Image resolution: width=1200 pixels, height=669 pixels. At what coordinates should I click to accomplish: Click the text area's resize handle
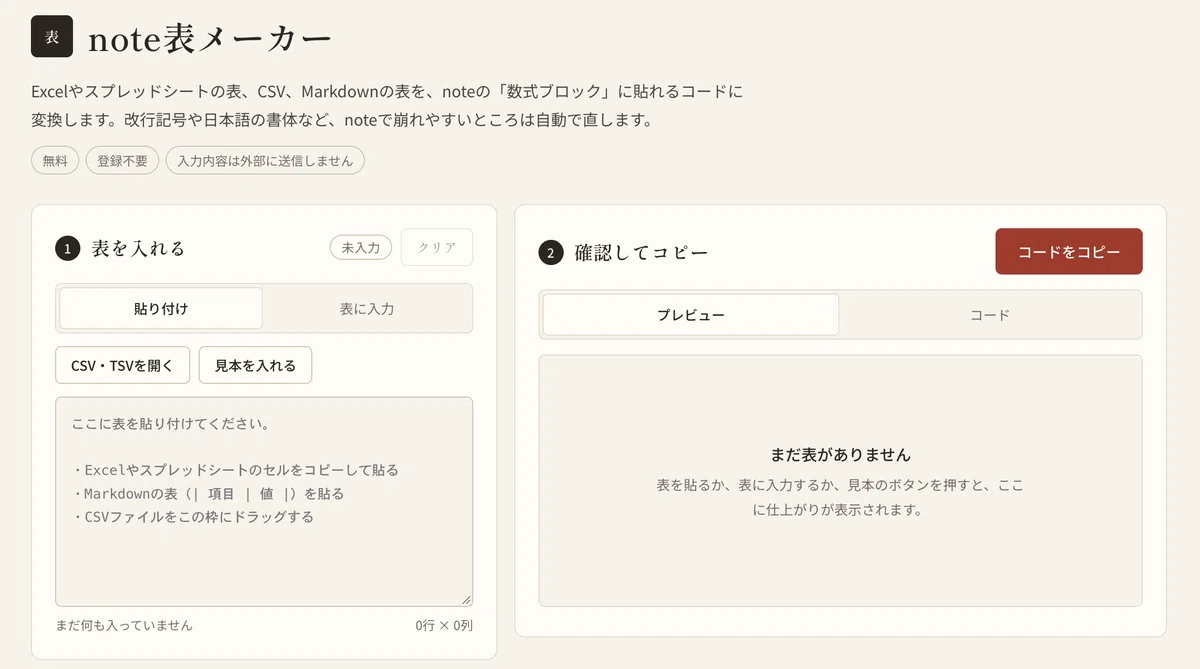point(466,599)
